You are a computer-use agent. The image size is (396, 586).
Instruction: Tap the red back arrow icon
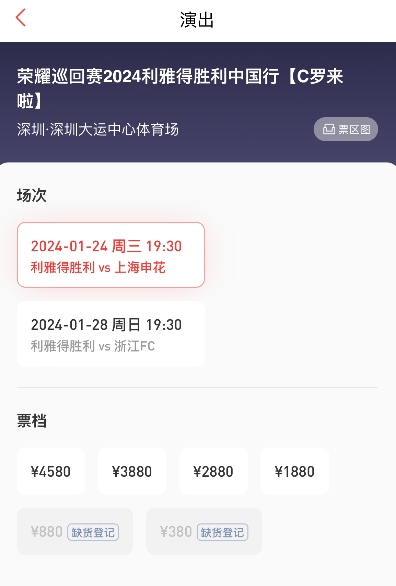[x=21, y=18]
